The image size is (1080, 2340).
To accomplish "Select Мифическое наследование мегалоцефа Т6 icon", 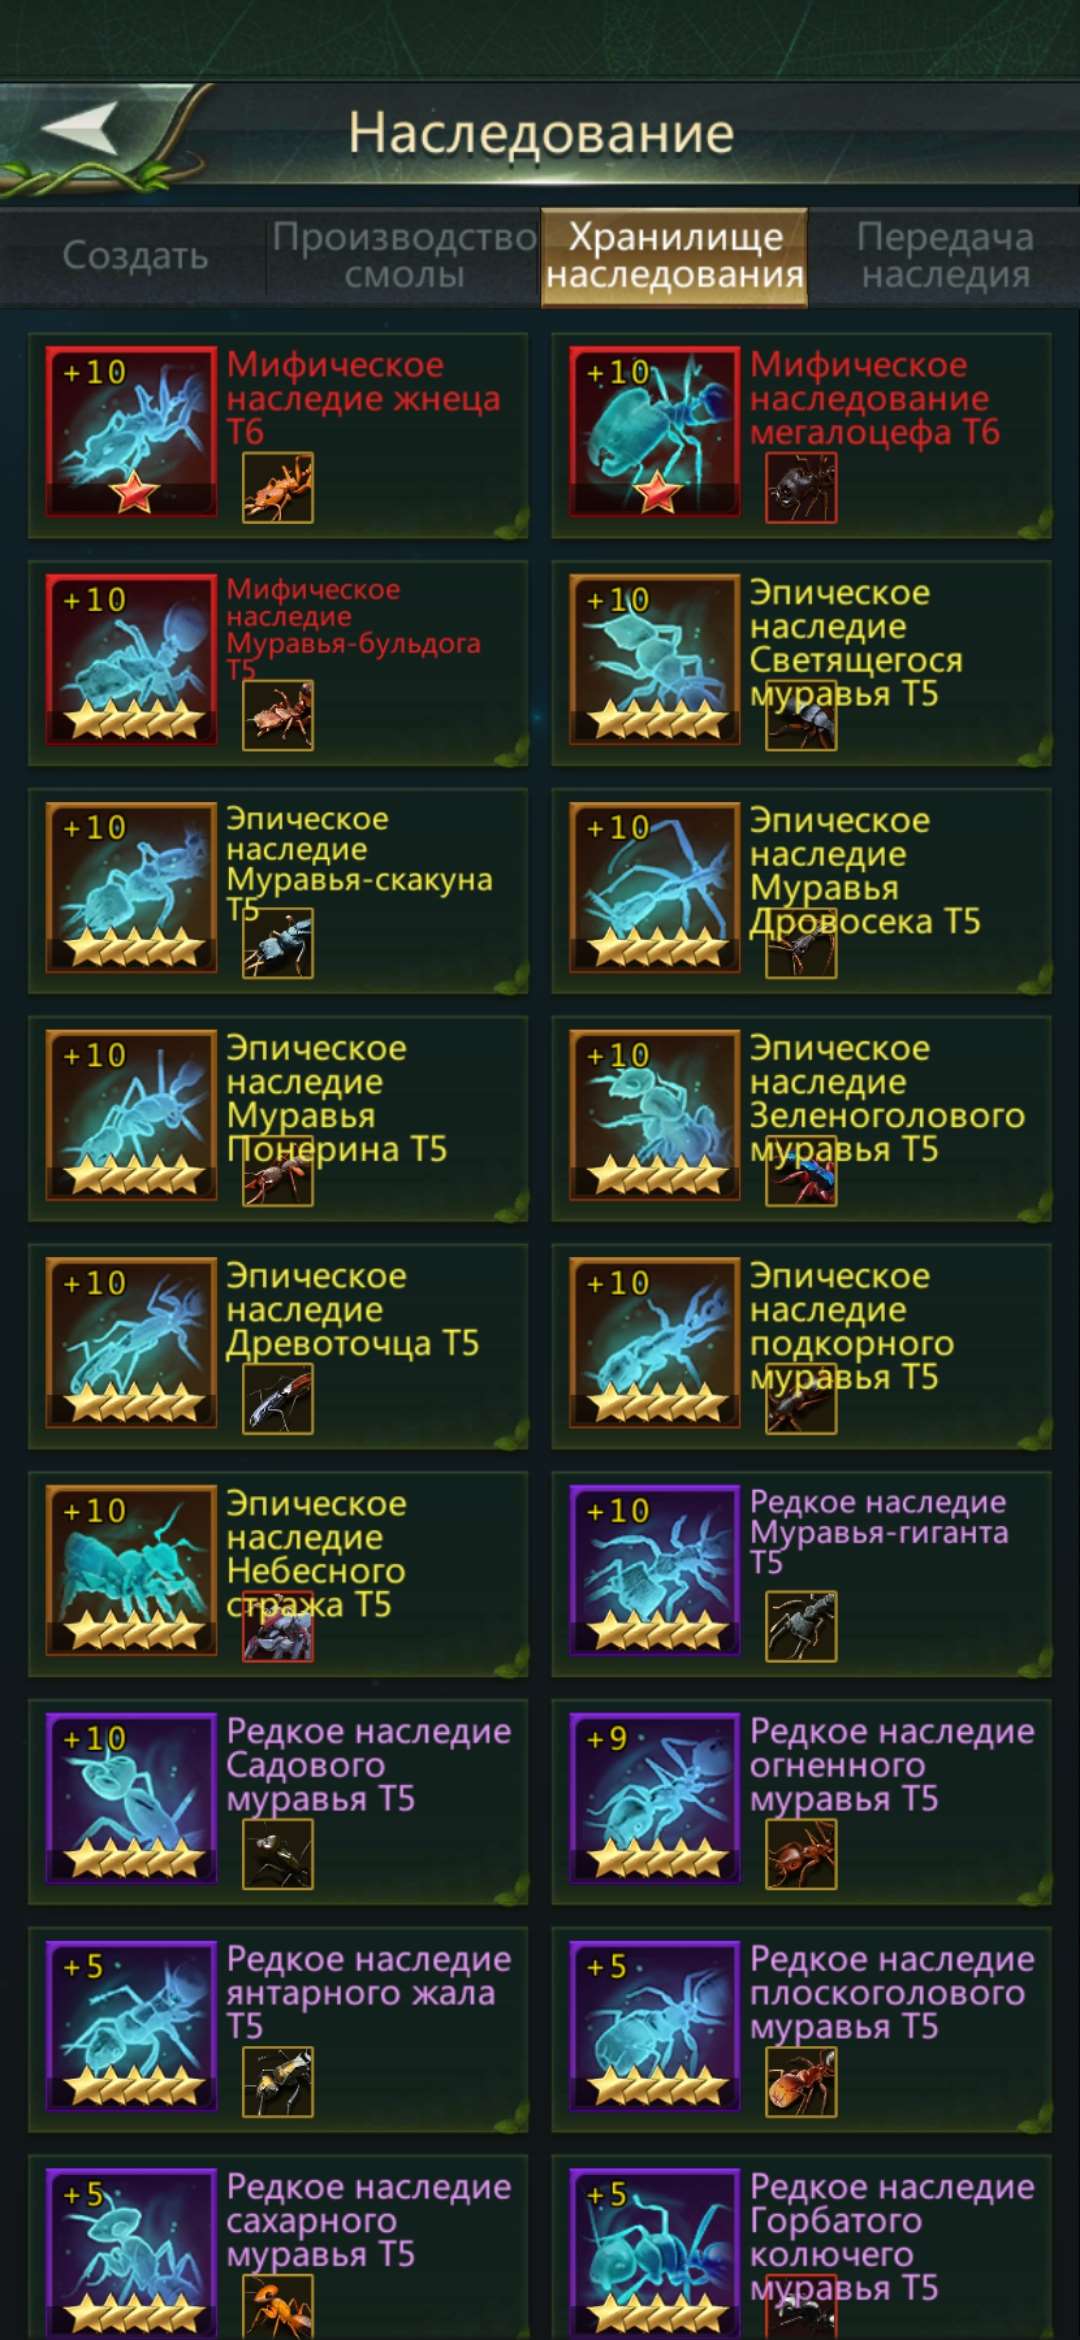I will click(x=655, y=431).
